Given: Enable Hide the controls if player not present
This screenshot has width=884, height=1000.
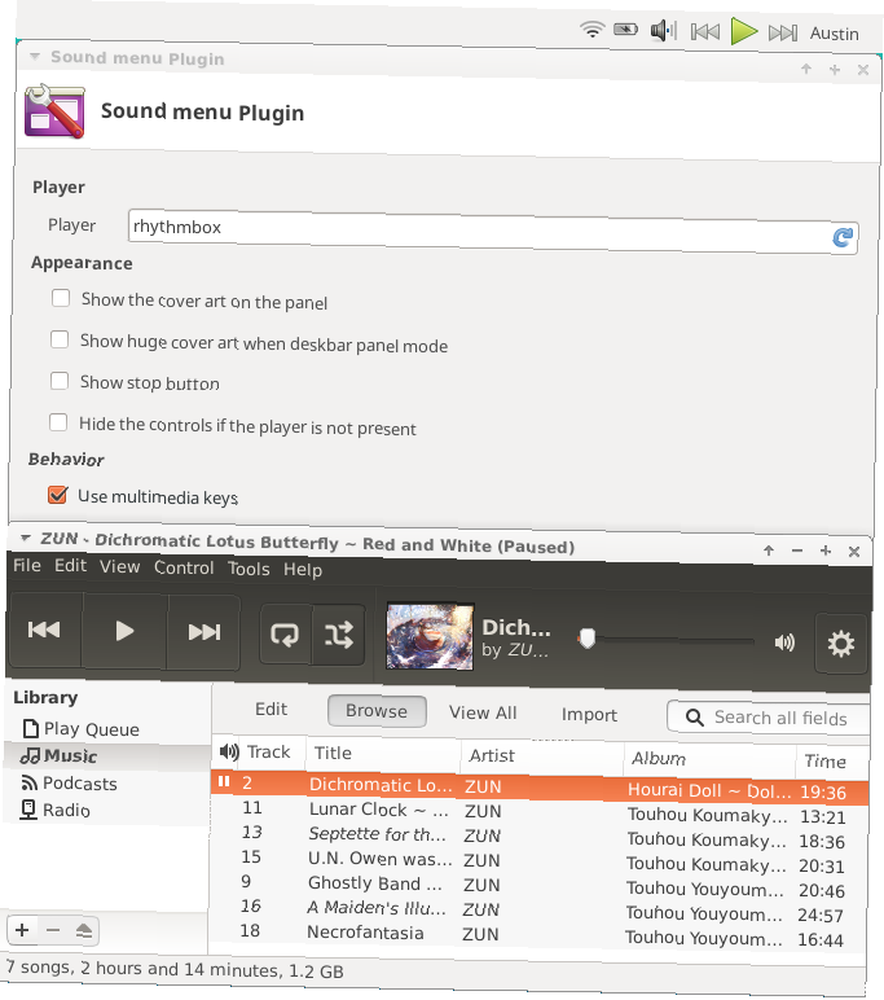Looking at the screenshot, I should [x=58, y=422].
